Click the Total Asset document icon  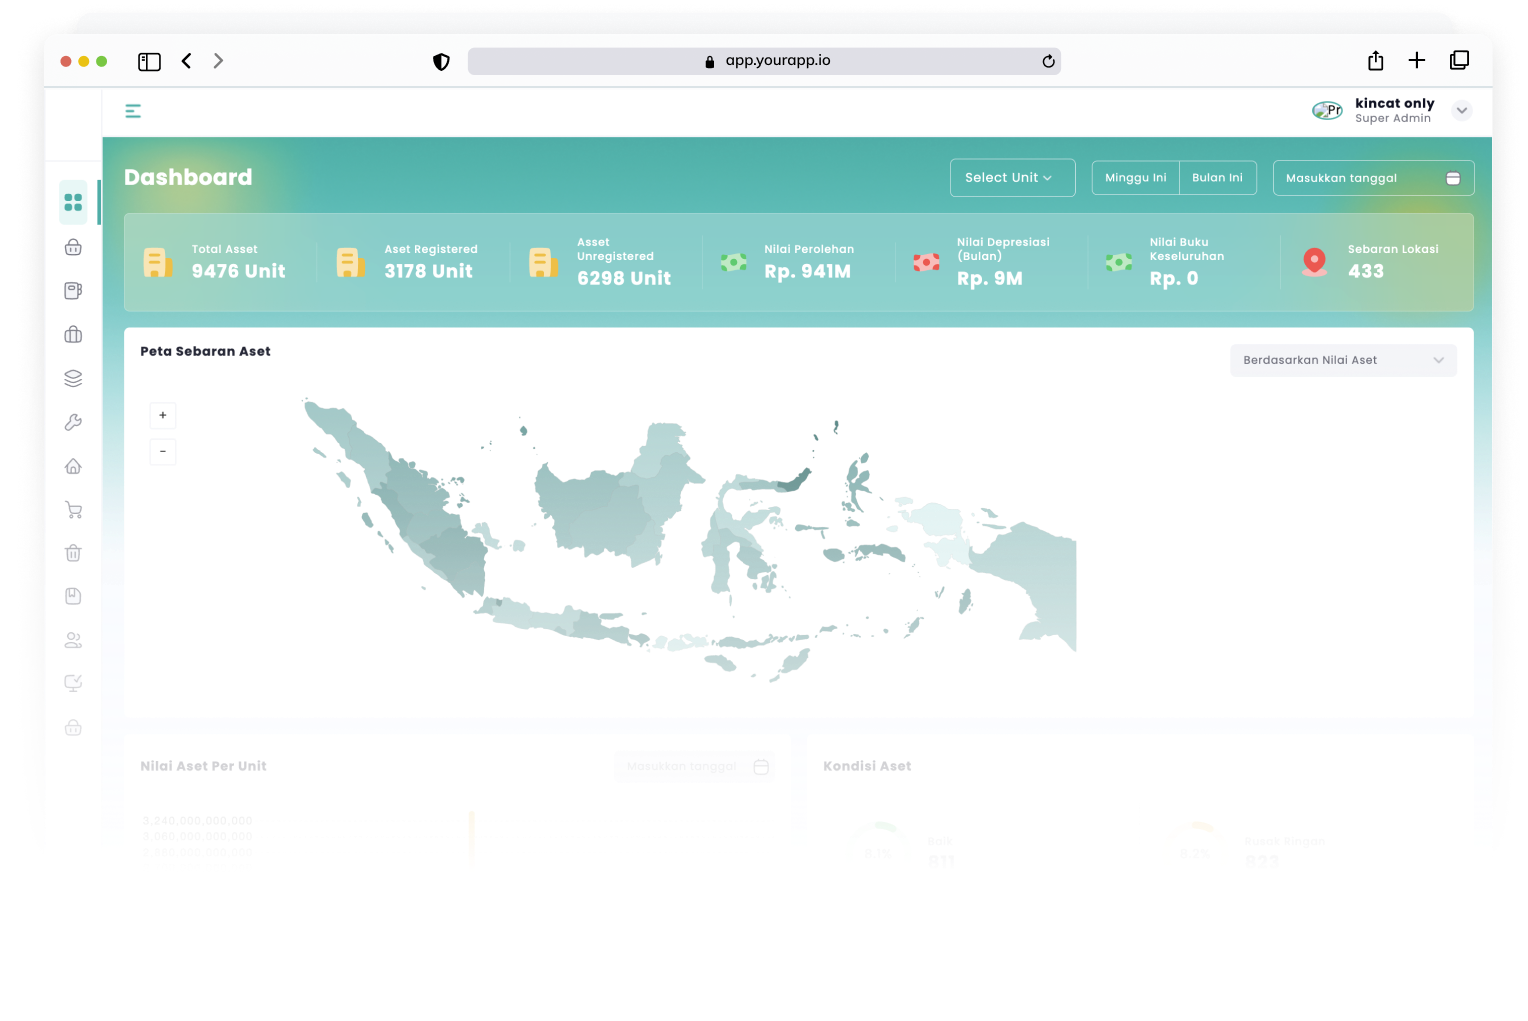(157, 262)
